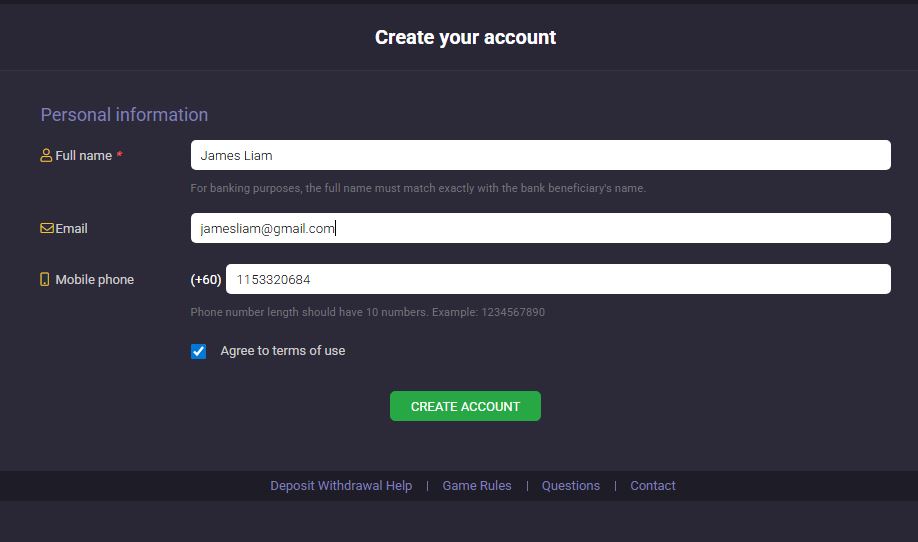
Task: Click the 'Mobile phone' field label
Action: 94,280
